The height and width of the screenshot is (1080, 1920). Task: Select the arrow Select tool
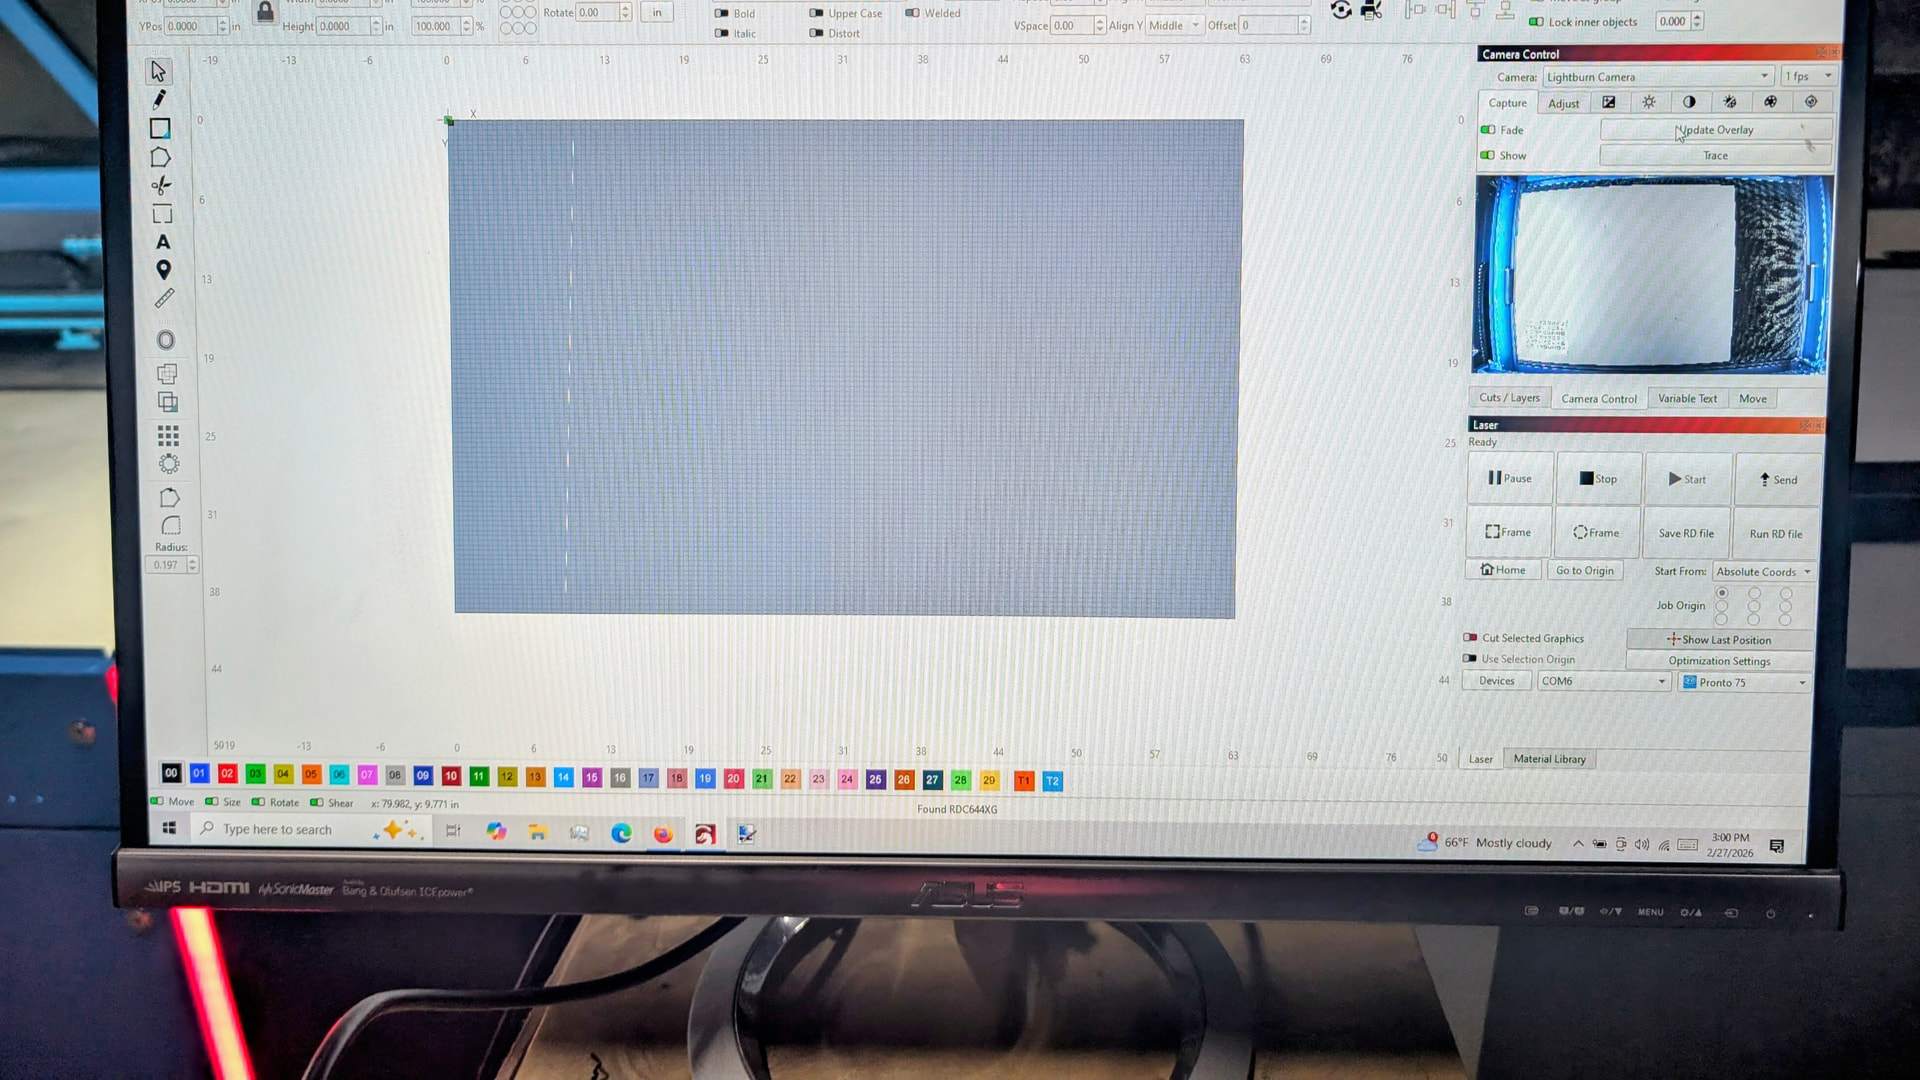(x=158, y=71)
